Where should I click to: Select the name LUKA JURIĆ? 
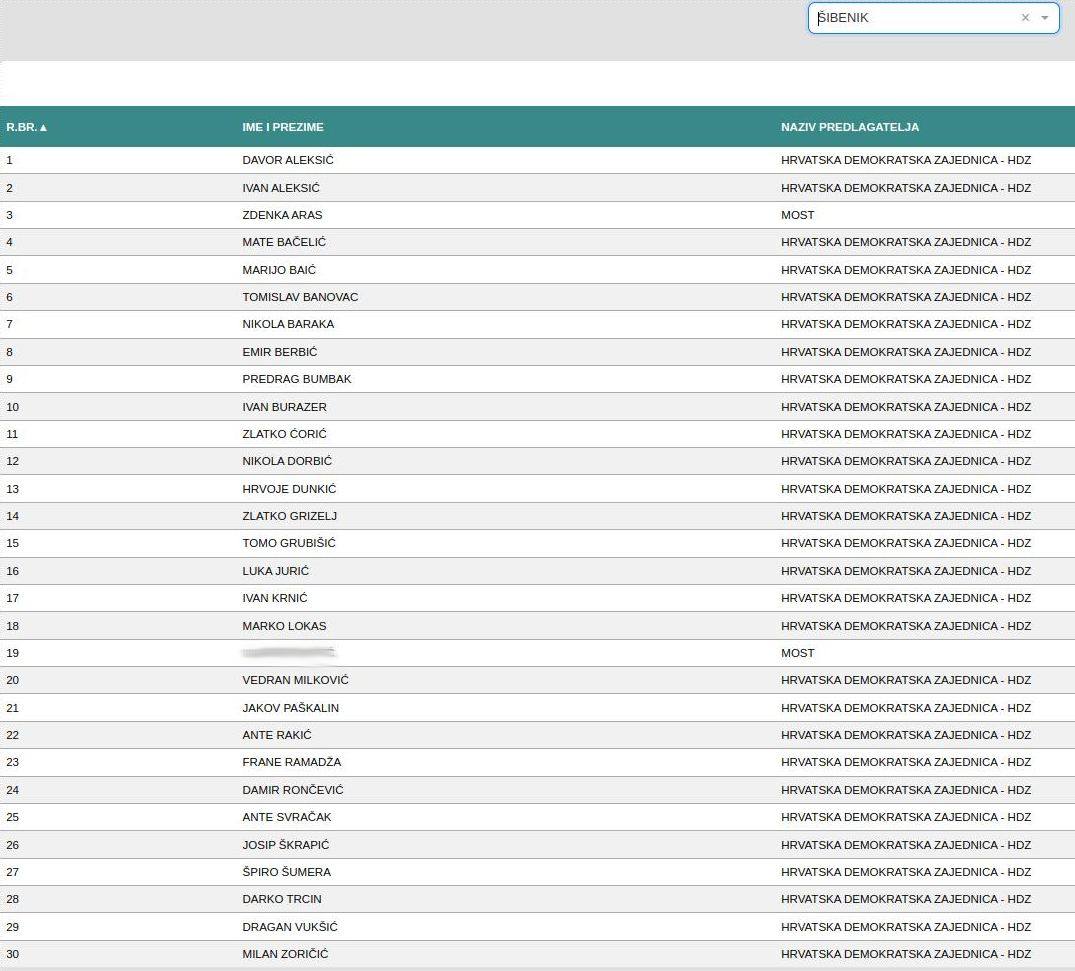coord(275,571)
